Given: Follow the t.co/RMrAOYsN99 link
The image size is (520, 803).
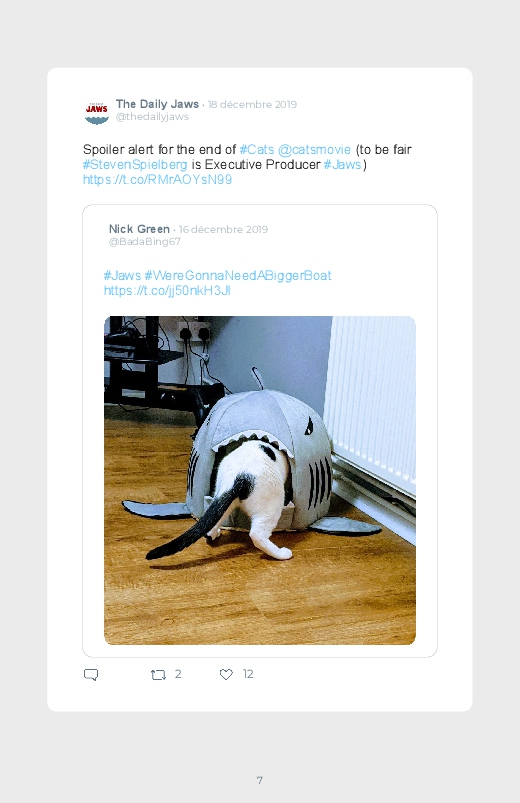Looking at the screenshot, I should pyautogui.click(x=157, y=180).
